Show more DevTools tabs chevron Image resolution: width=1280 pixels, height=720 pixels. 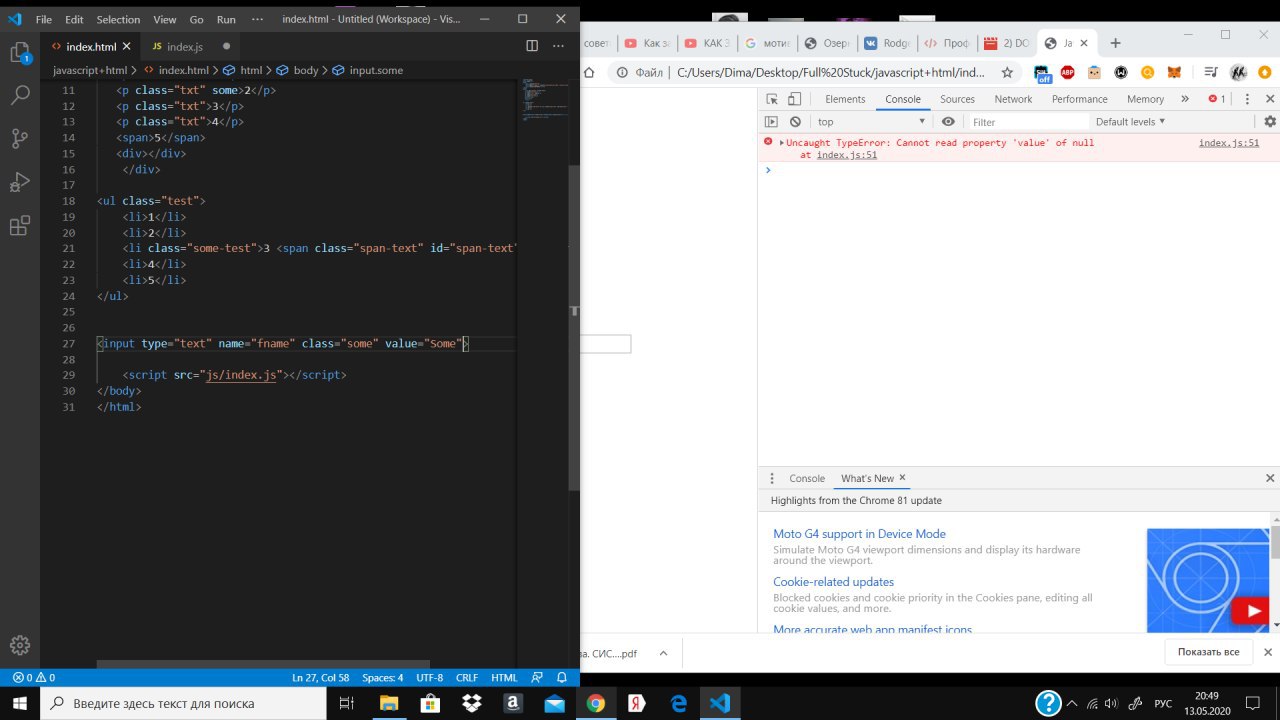[1185, 99]
